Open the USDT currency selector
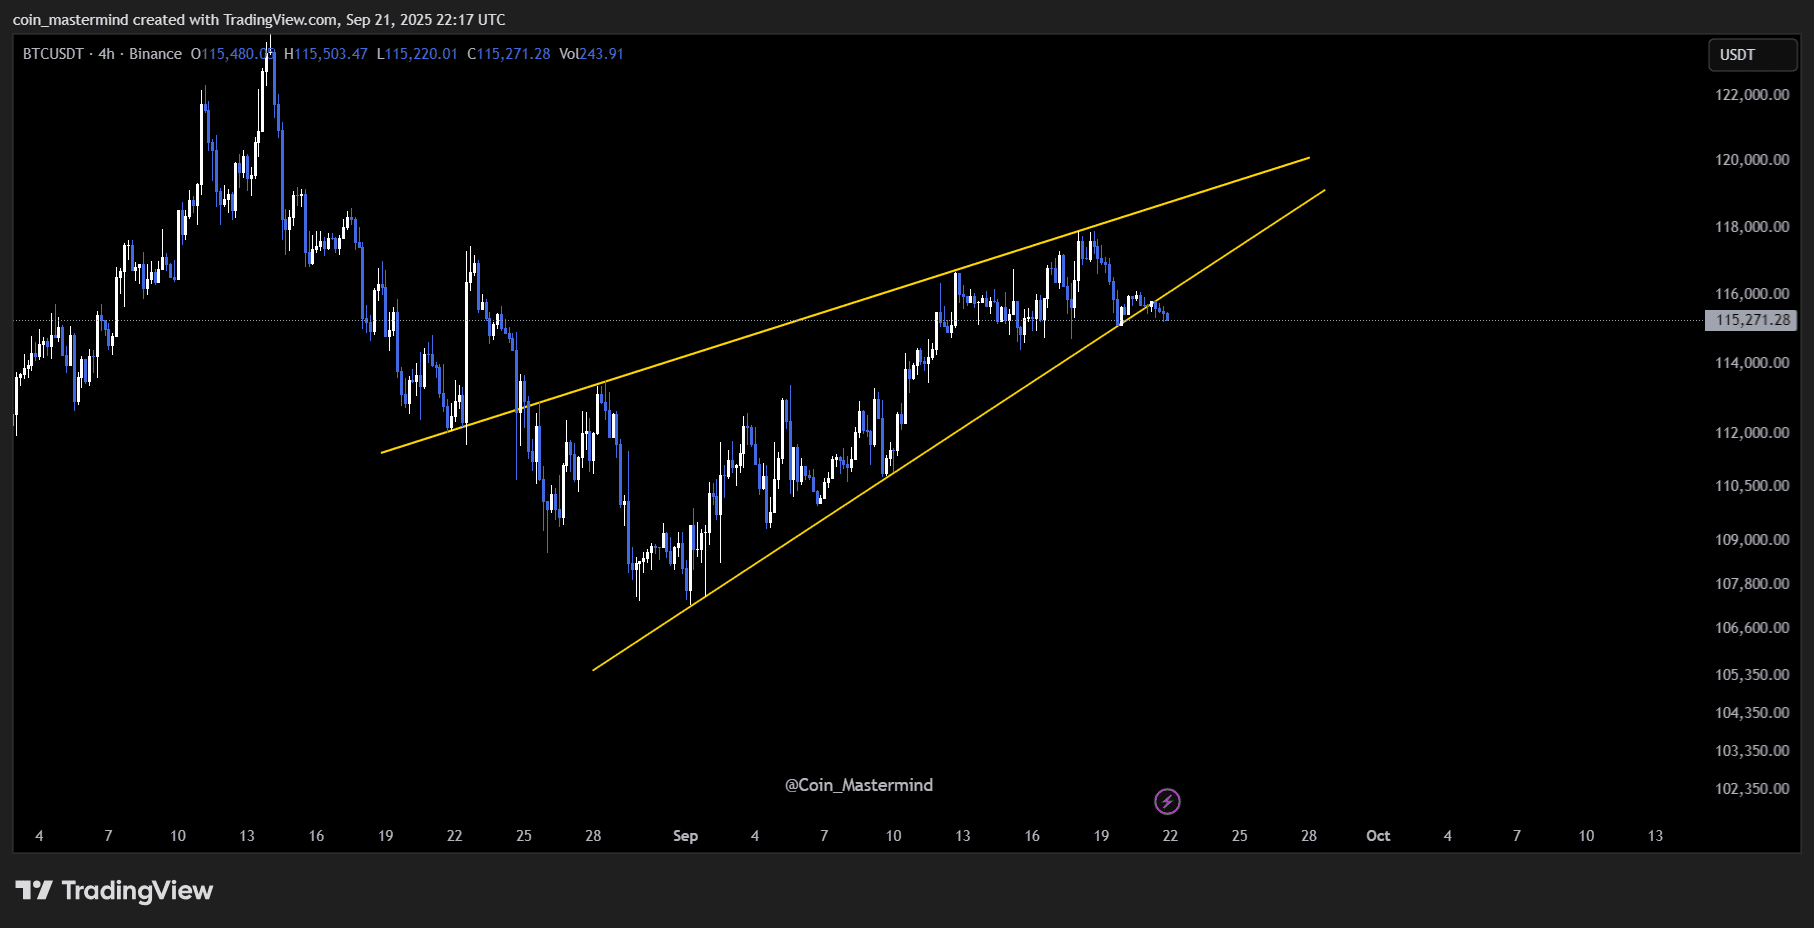The height and width of the screenshot is (928, 1814). click(1752, 55)
